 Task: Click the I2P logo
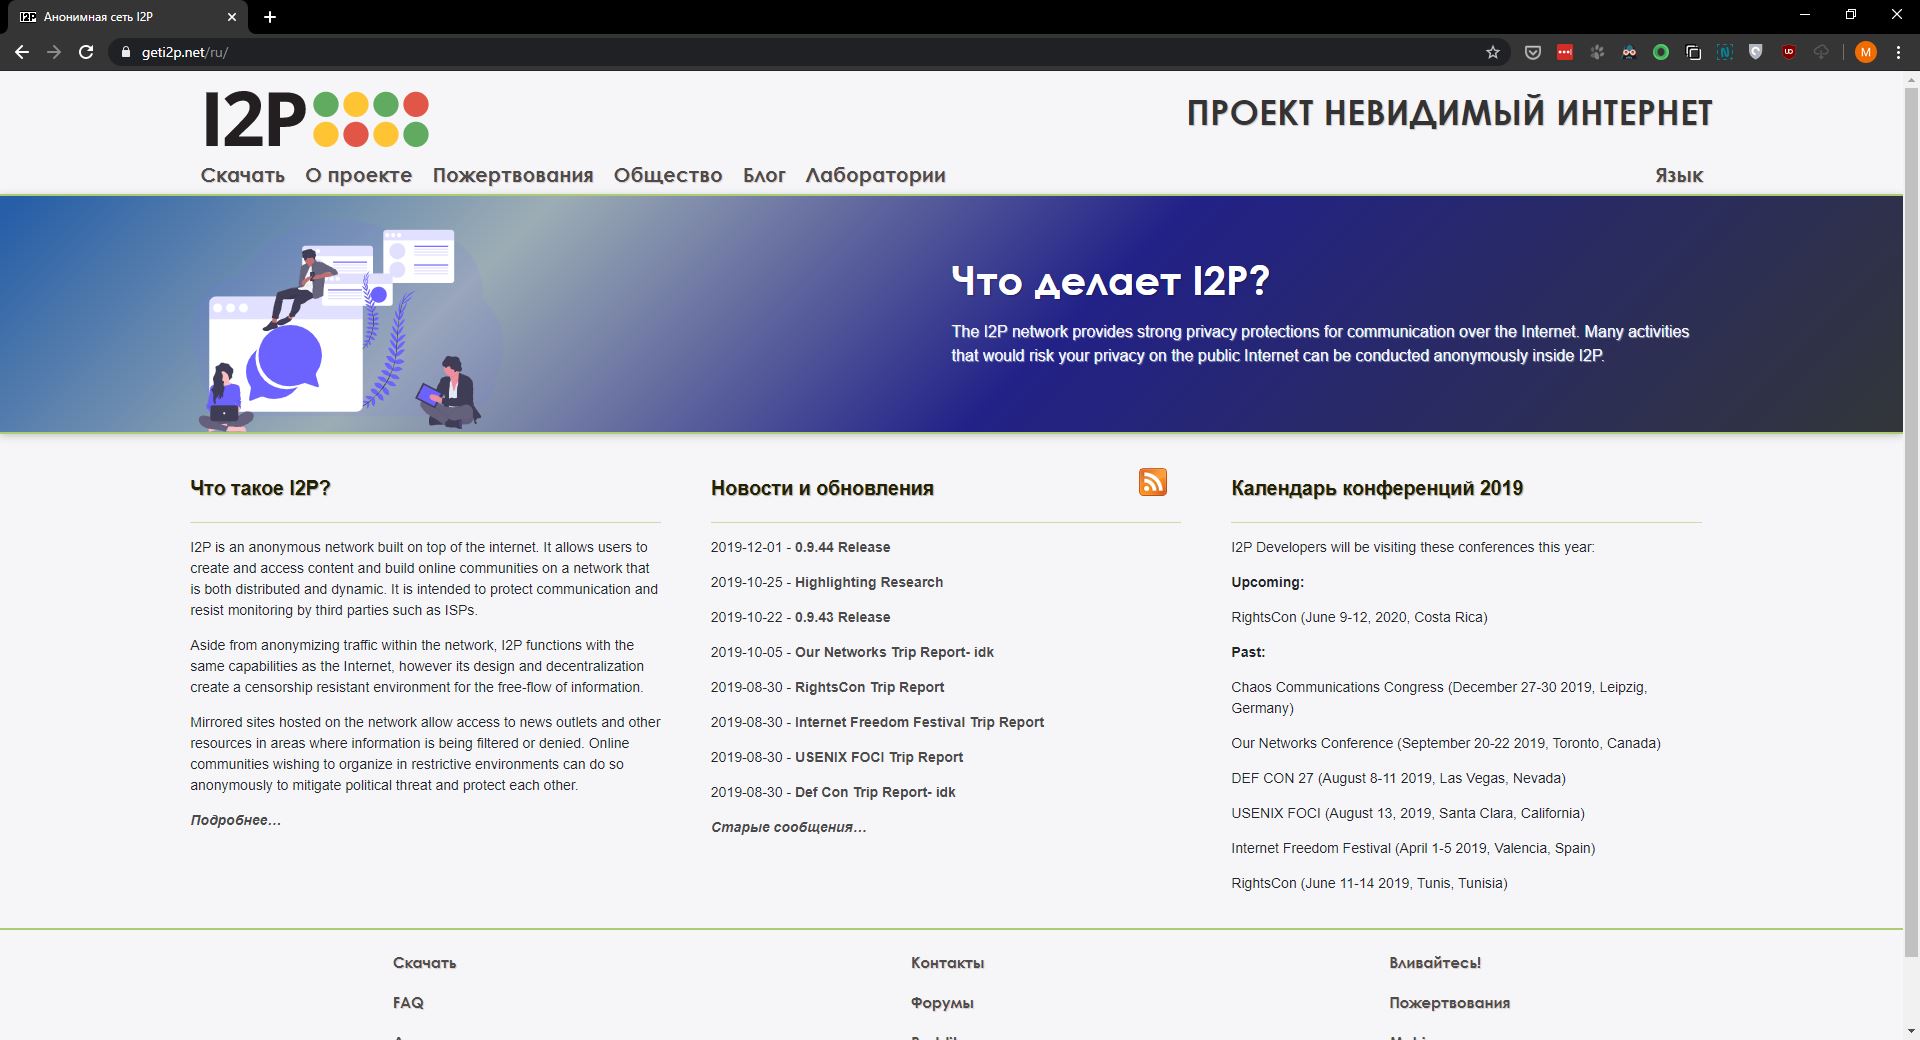316,119
